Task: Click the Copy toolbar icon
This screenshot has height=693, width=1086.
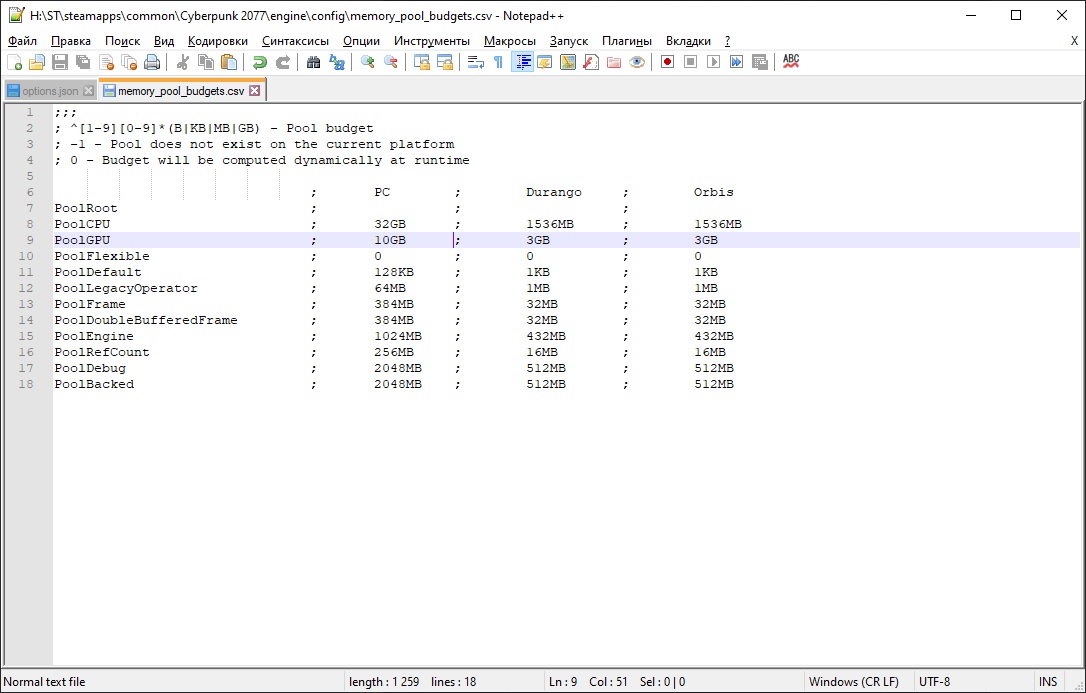Action: (x=206, y=62)
